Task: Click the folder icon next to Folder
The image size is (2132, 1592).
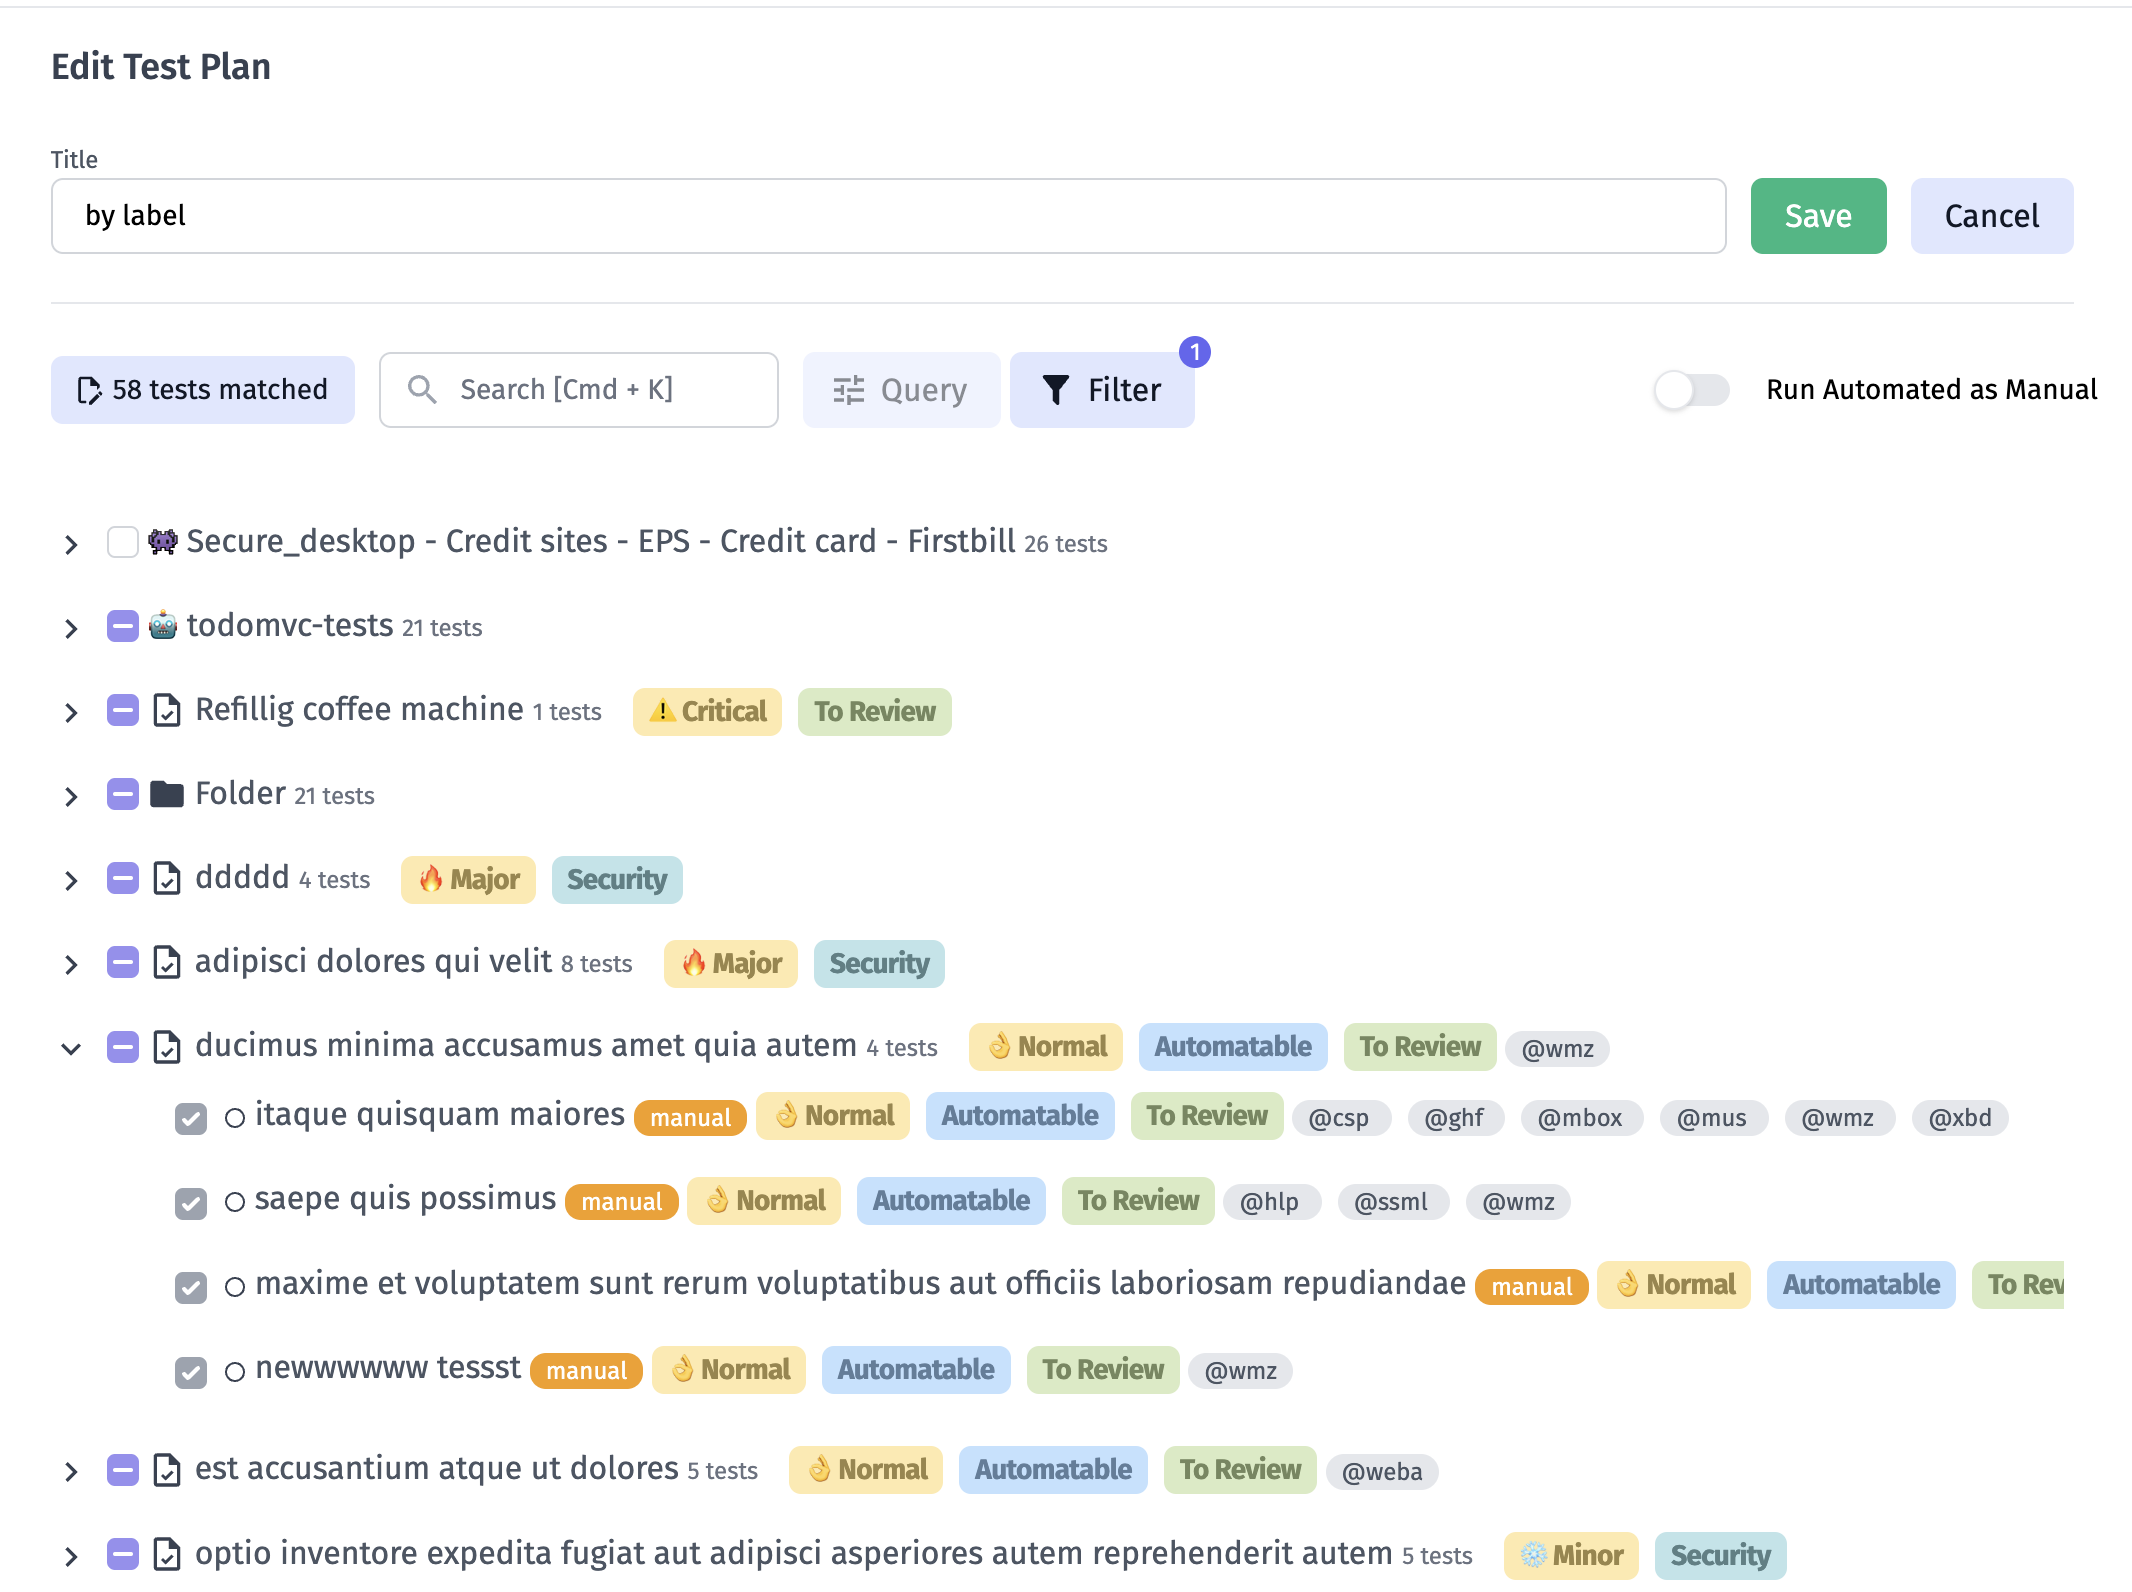Action: click(167, 795)
